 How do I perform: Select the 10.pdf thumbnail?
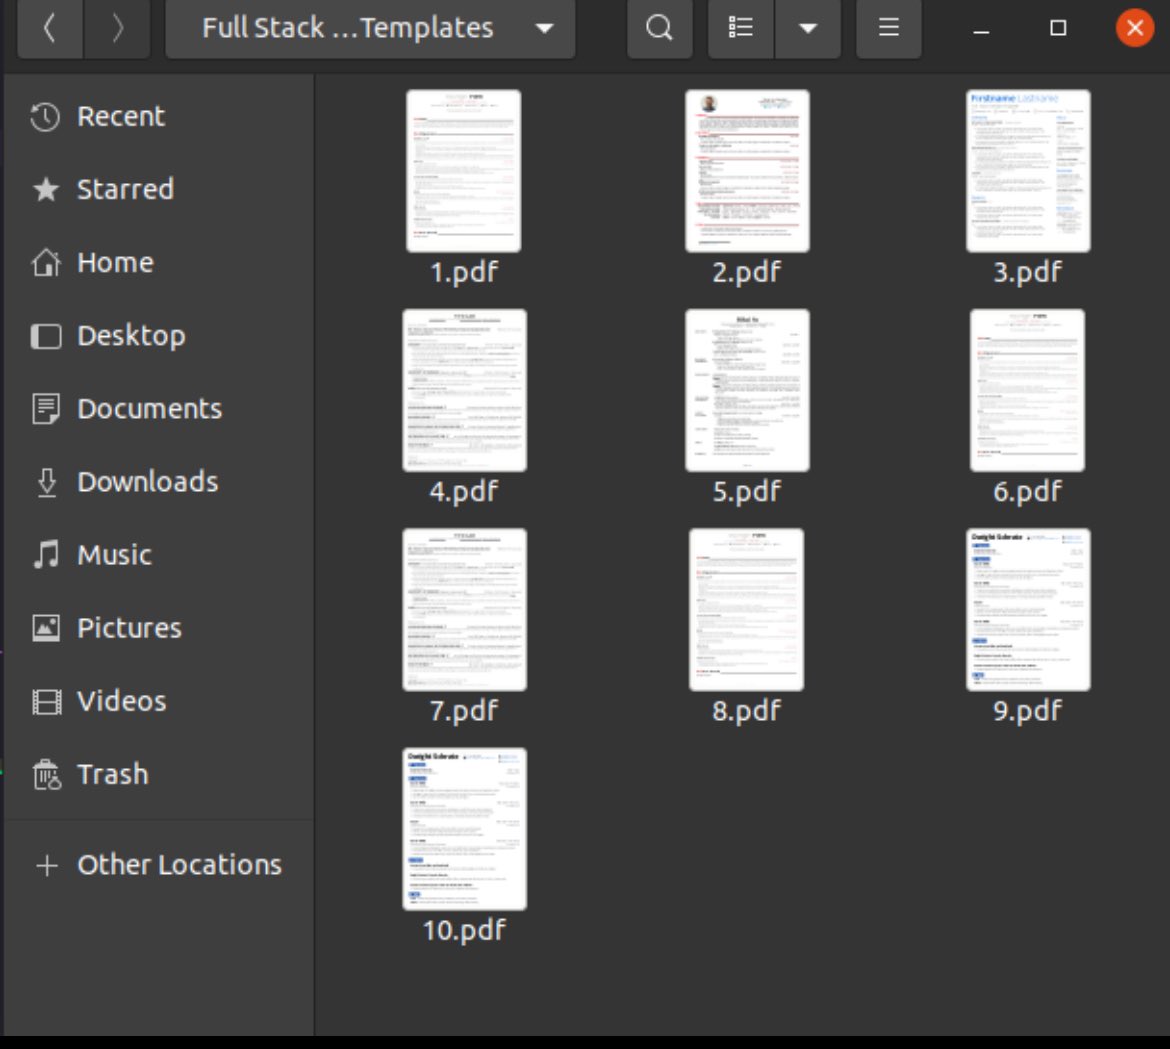point(464,829)
